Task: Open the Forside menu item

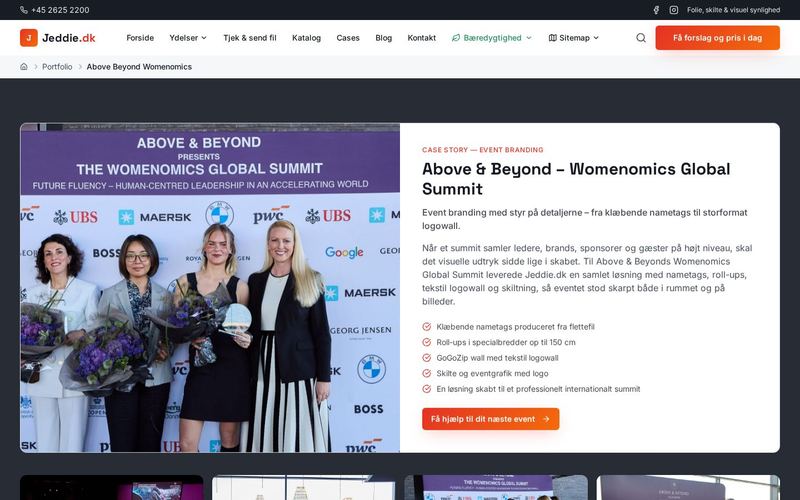Action: 140,38
